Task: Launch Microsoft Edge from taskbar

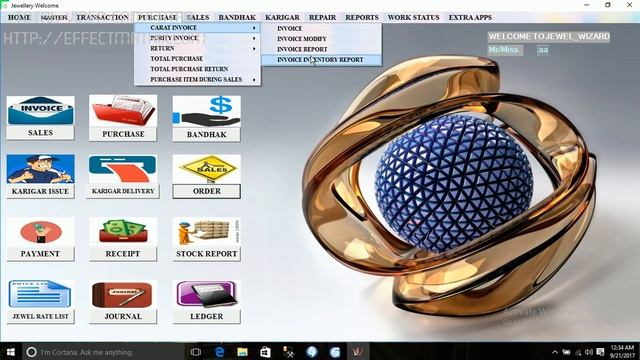Action: (219, 352)
